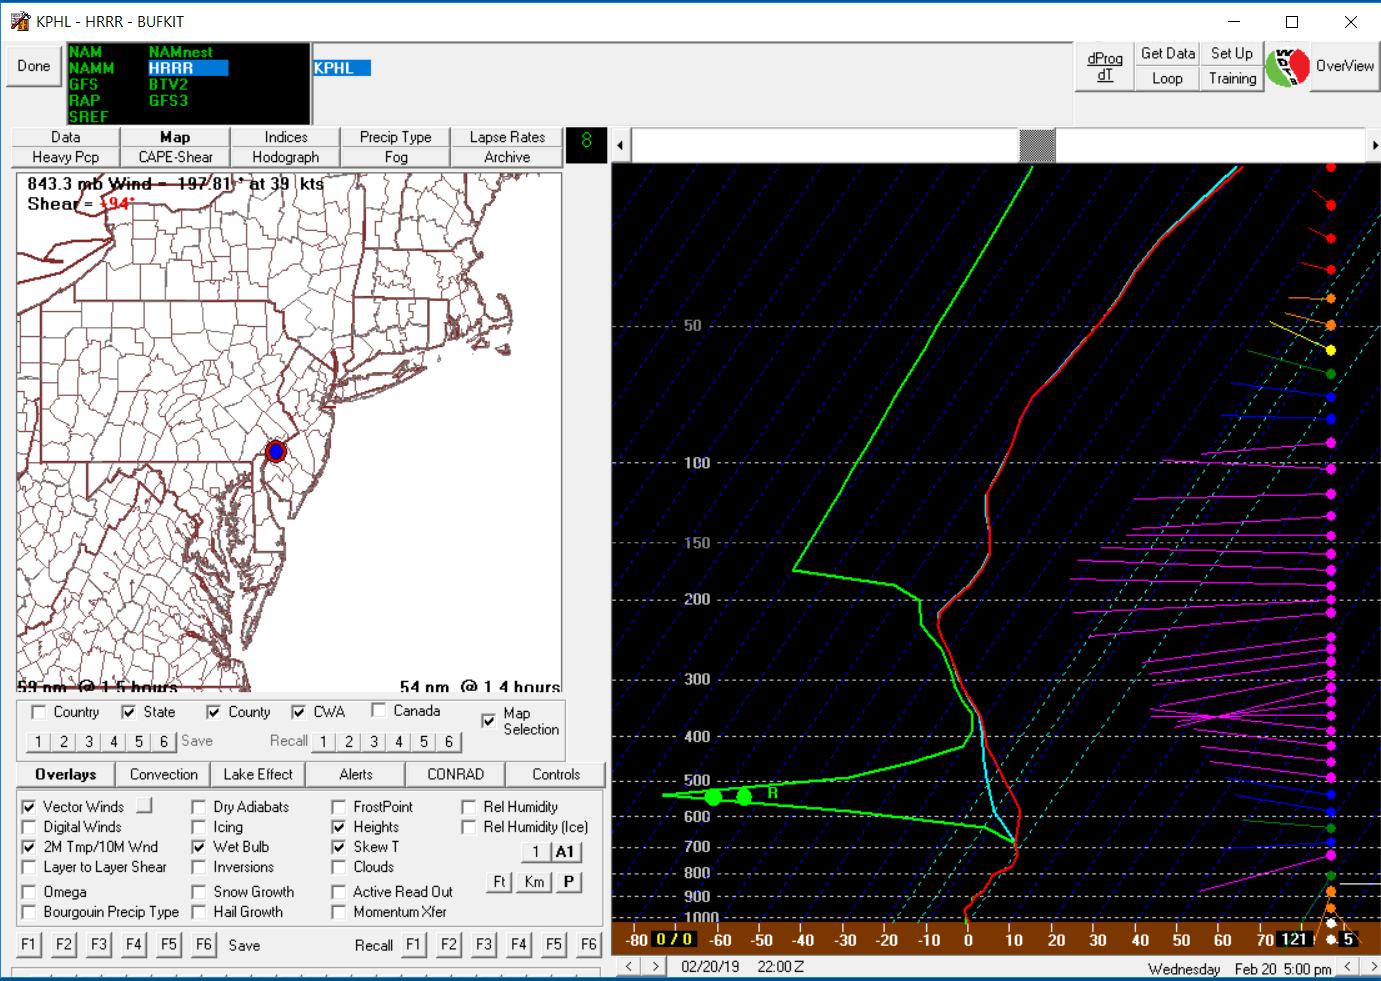Click the SPC logo icon
This screenshot has width=1381, height=981.
click(1287, 67)
